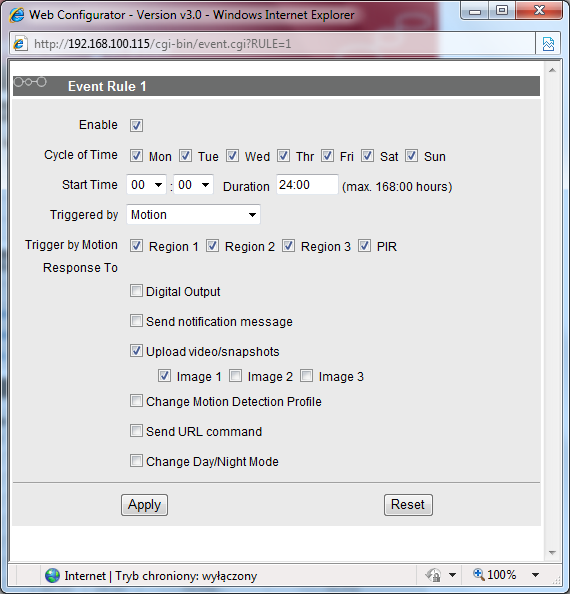The height and width of the screenshot is (594, 570).
Task: Click the scrollbar up arrow
Action: [552, 70]
